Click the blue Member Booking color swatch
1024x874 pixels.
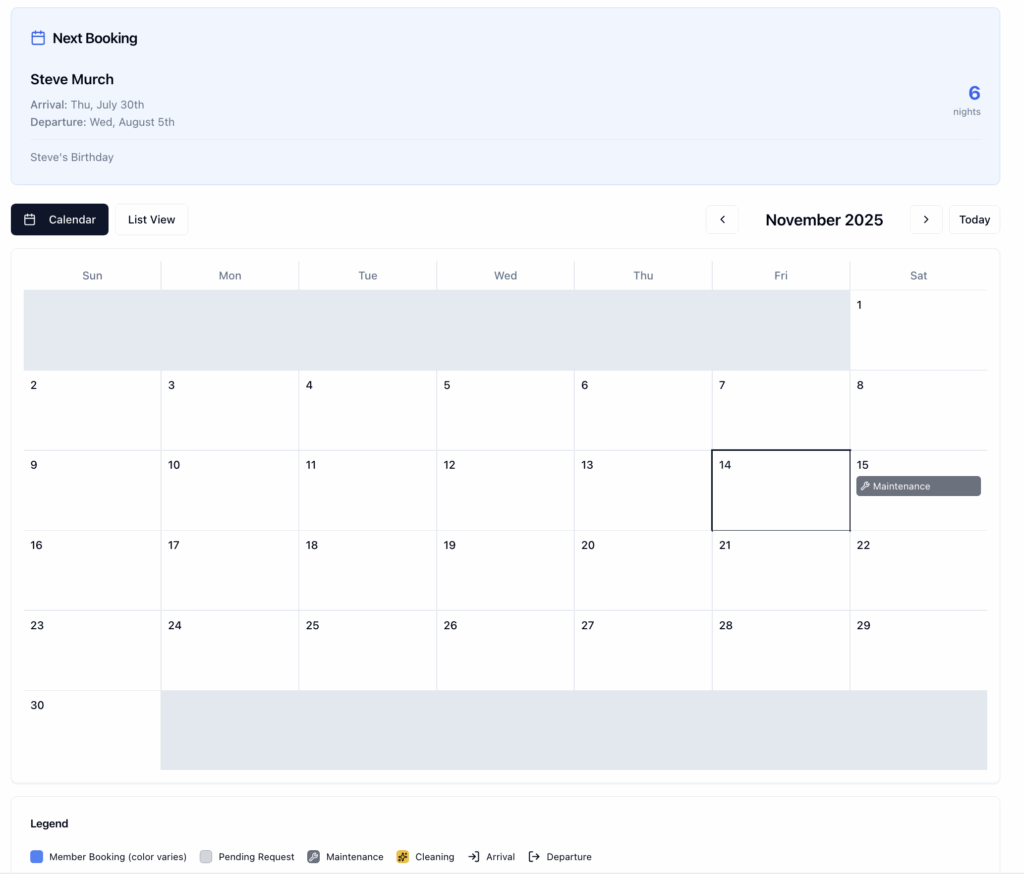tap(37, 857)
